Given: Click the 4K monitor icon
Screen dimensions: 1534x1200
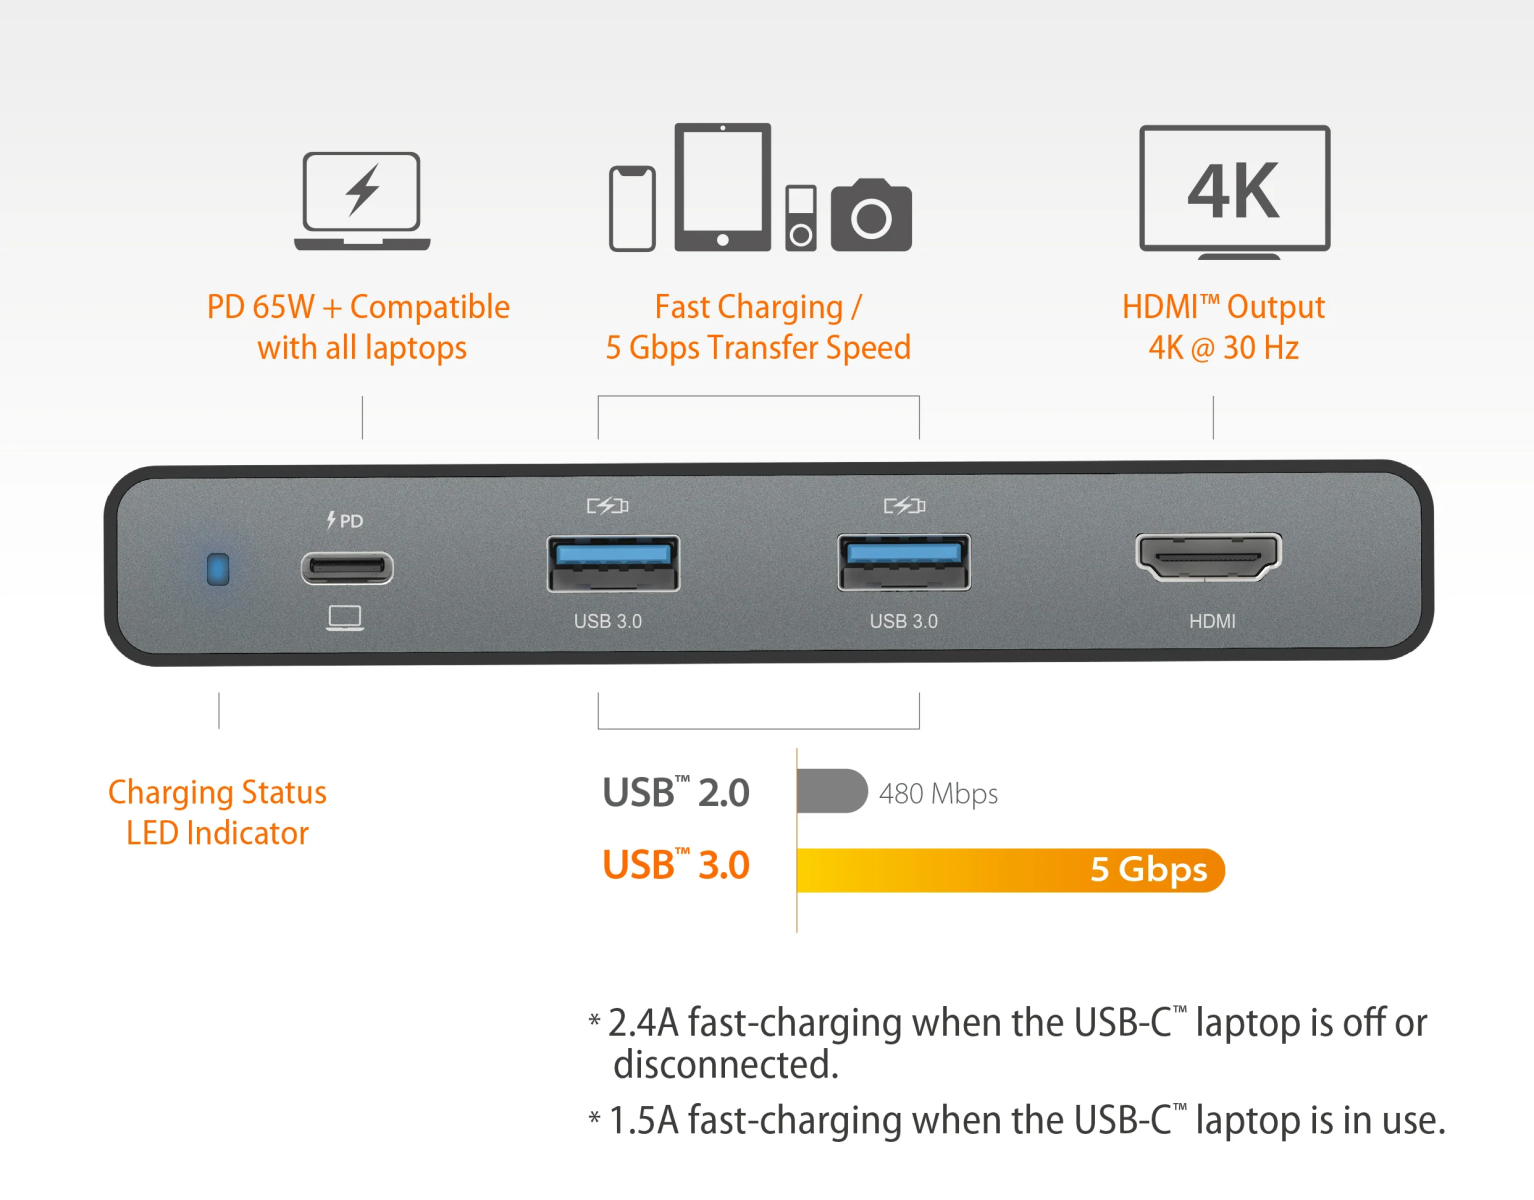Looking at the screenshot, I should [1235, 192].
